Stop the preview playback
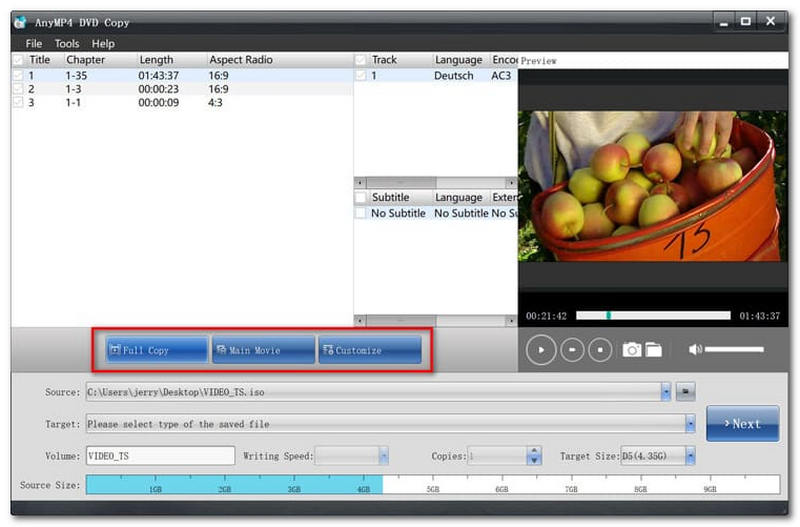Viewport: 800px width, 527px height. (599, 350)
